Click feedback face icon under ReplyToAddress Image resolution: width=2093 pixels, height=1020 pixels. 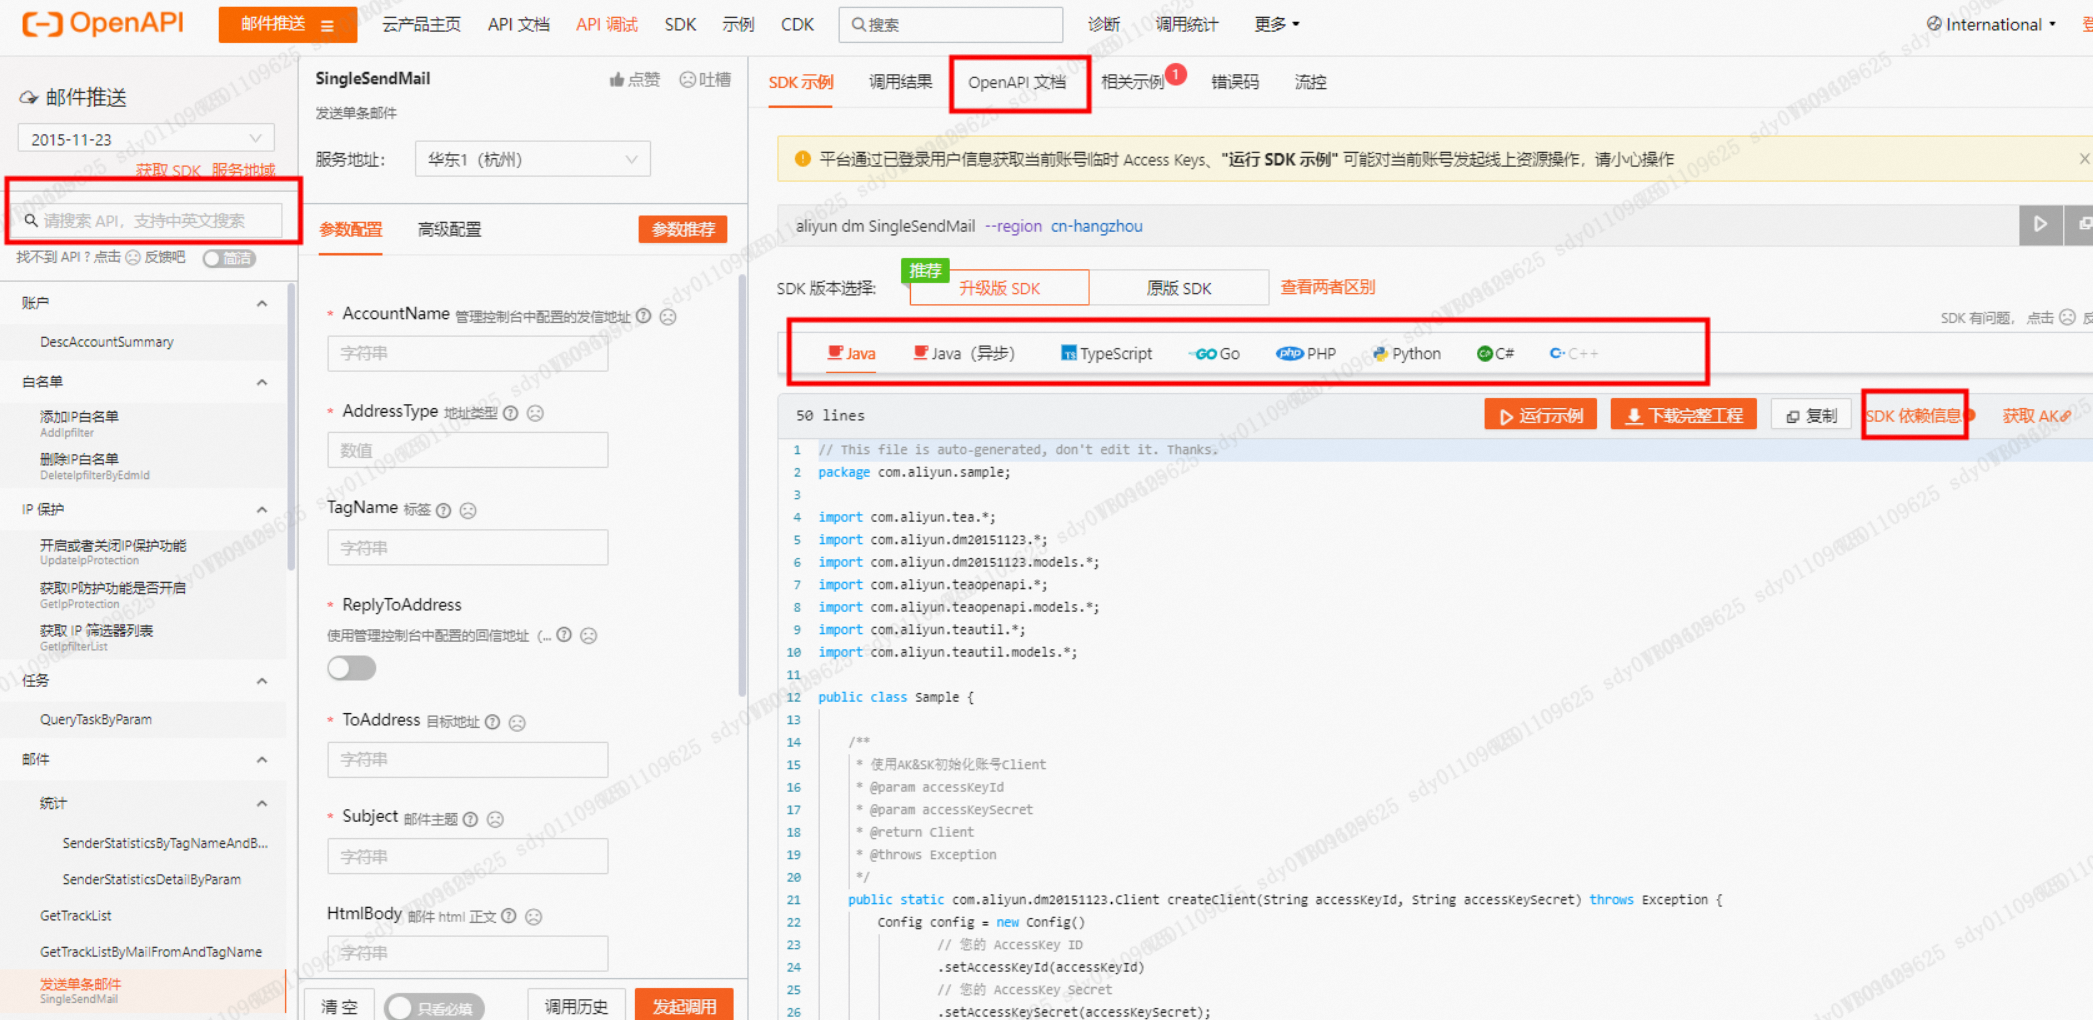tap(589, 635)
